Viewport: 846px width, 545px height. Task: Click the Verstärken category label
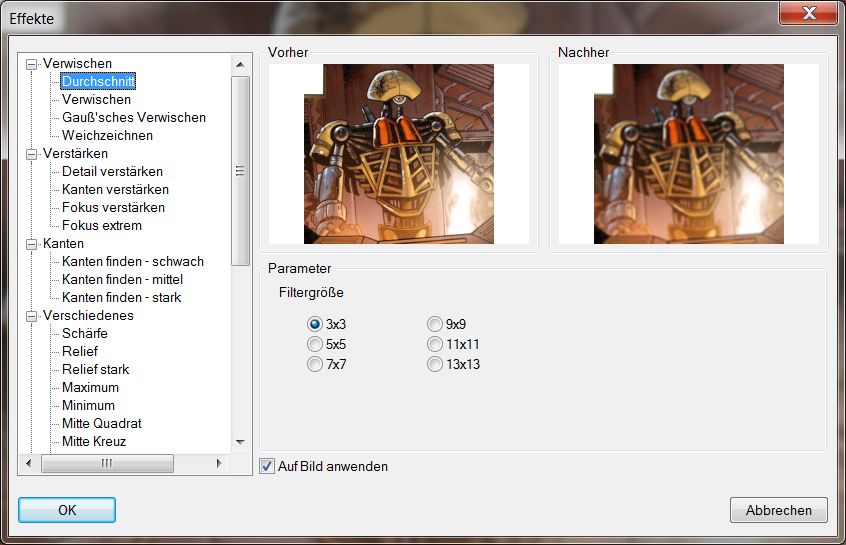point(75,153)
